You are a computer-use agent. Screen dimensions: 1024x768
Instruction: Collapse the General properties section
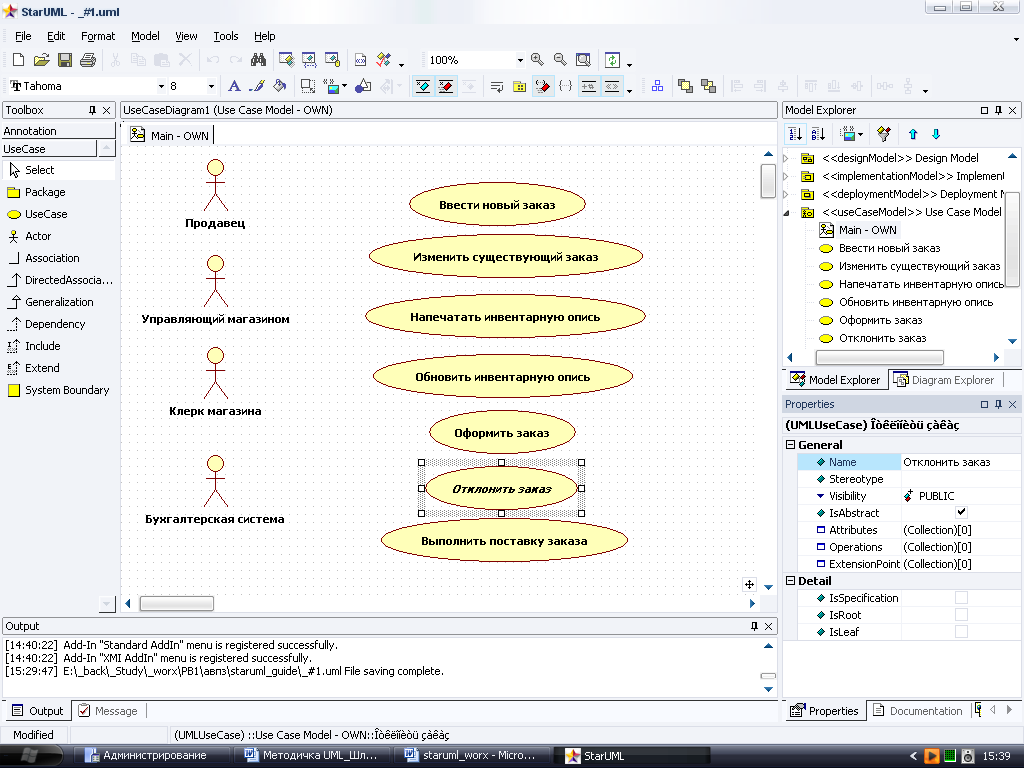click(x=790, y=445)
